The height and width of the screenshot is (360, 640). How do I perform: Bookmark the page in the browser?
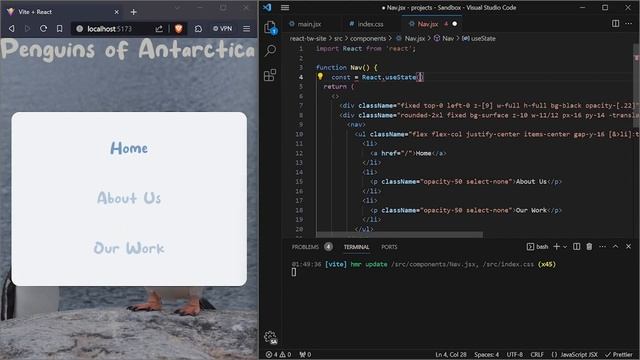[x=60, y=29]
